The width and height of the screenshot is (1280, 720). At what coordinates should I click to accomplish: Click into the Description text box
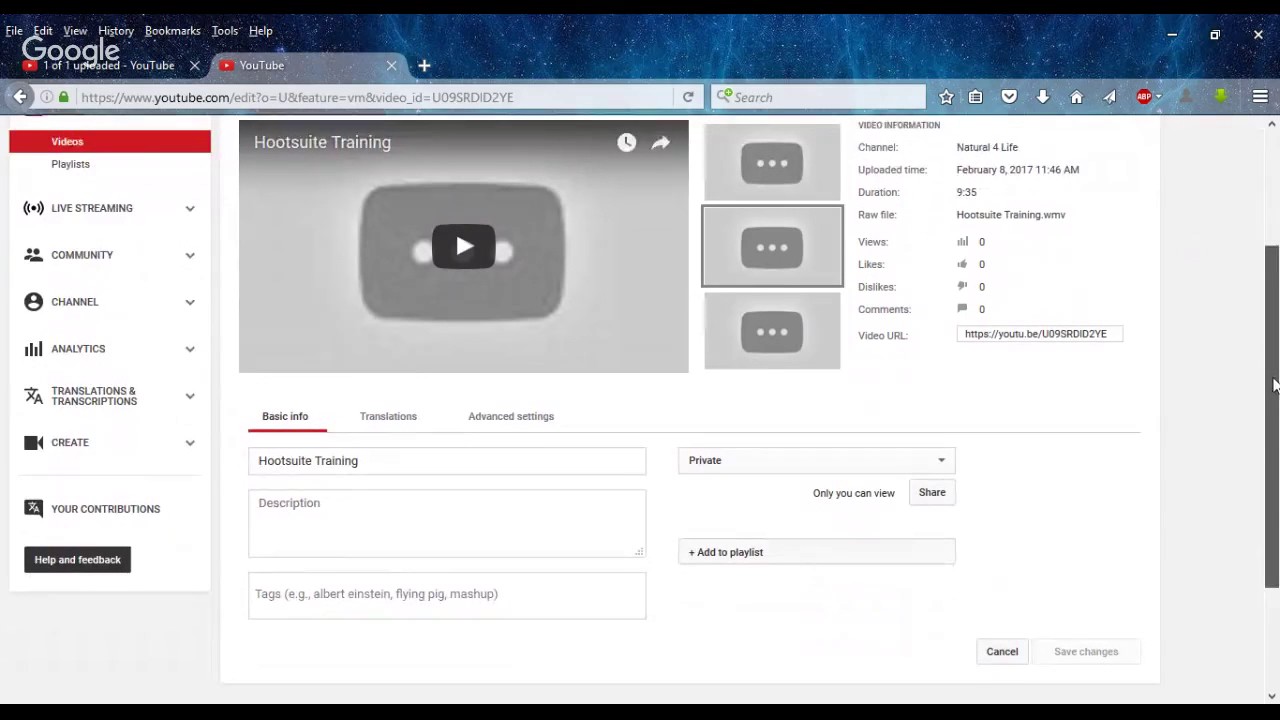pos(447,523)
